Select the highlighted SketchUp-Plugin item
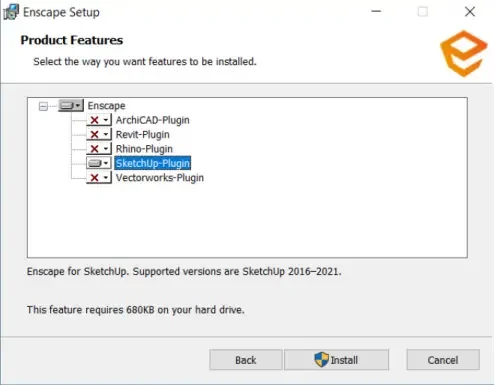The height and width of the screenshot is (385, 495). (x=153, y=163)
